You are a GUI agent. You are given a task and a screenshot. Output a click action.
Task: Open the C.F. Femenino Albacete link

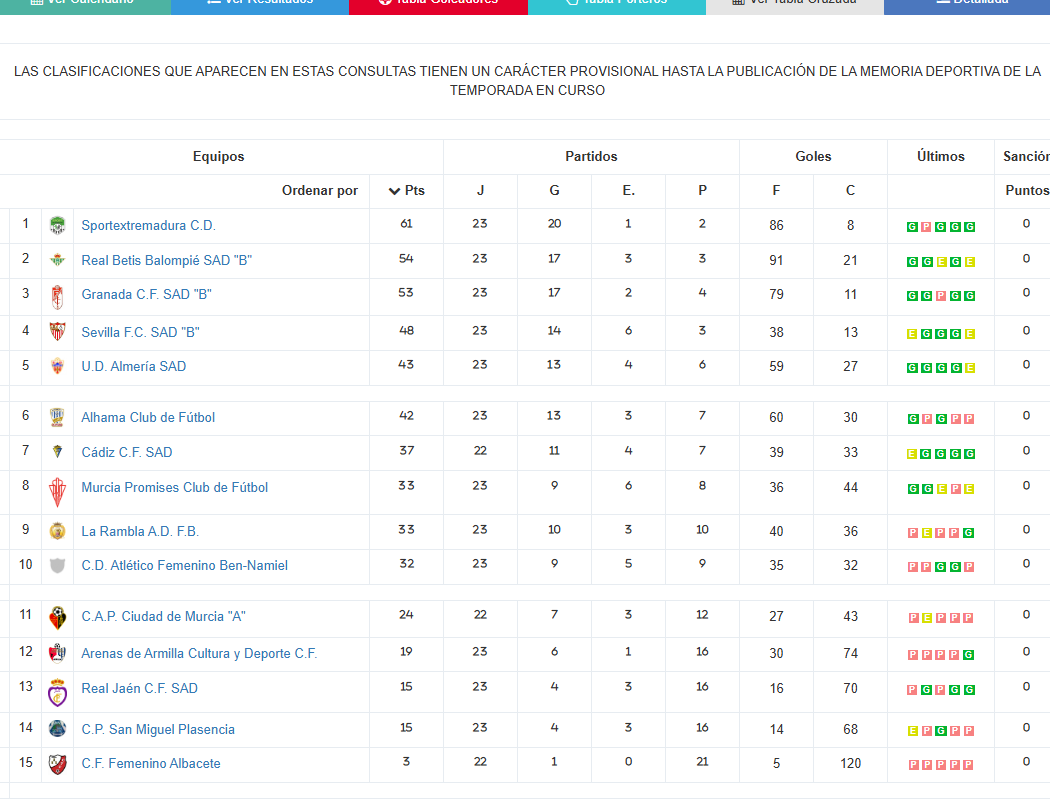click(151, 764)
